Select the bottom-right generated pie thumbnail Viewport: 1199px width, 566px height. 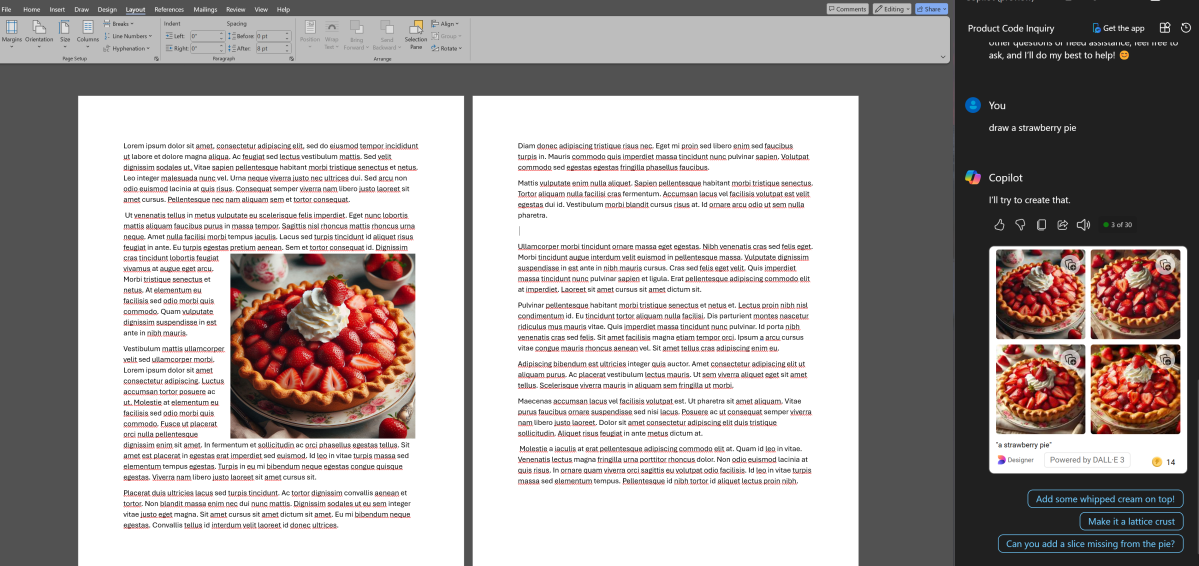[1135, 389]
